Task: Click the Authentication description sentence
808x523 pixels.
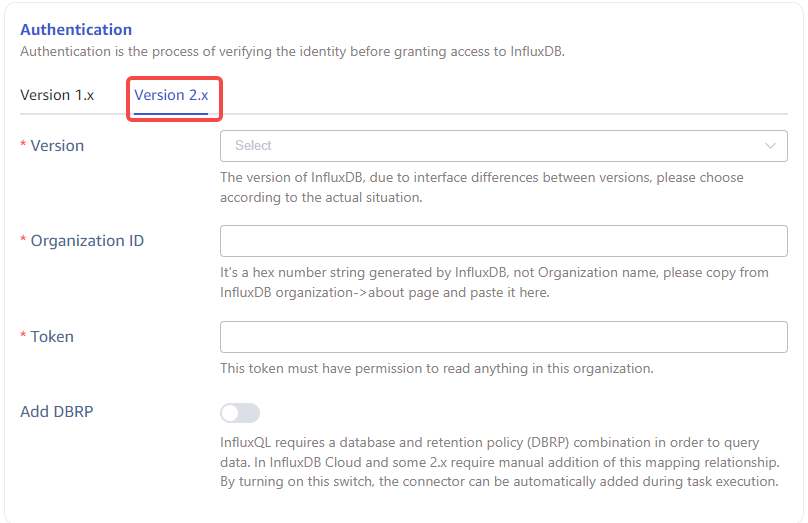Action: (x=292, y=51)
